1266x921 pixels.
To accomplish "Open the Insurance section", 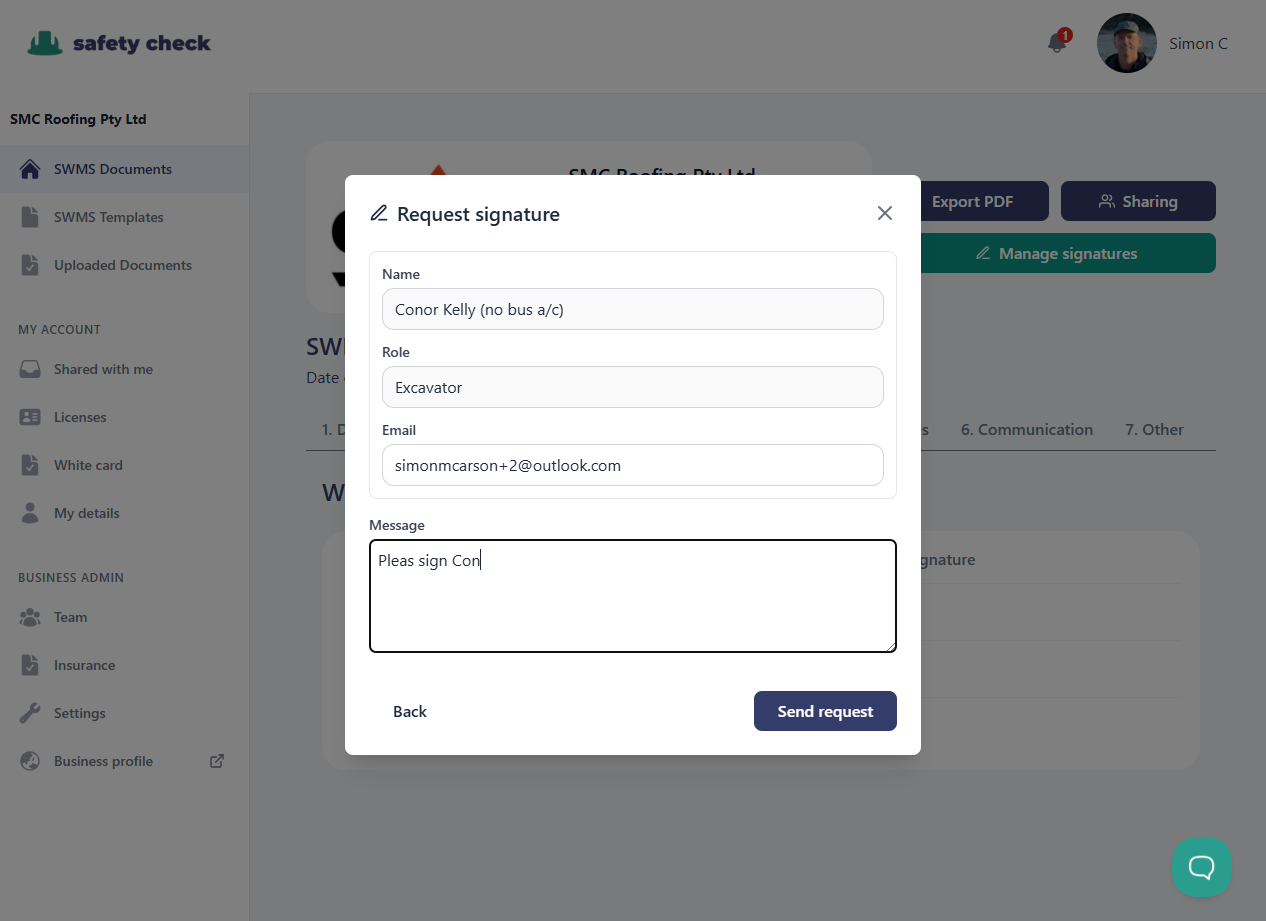I will point(83,665).
